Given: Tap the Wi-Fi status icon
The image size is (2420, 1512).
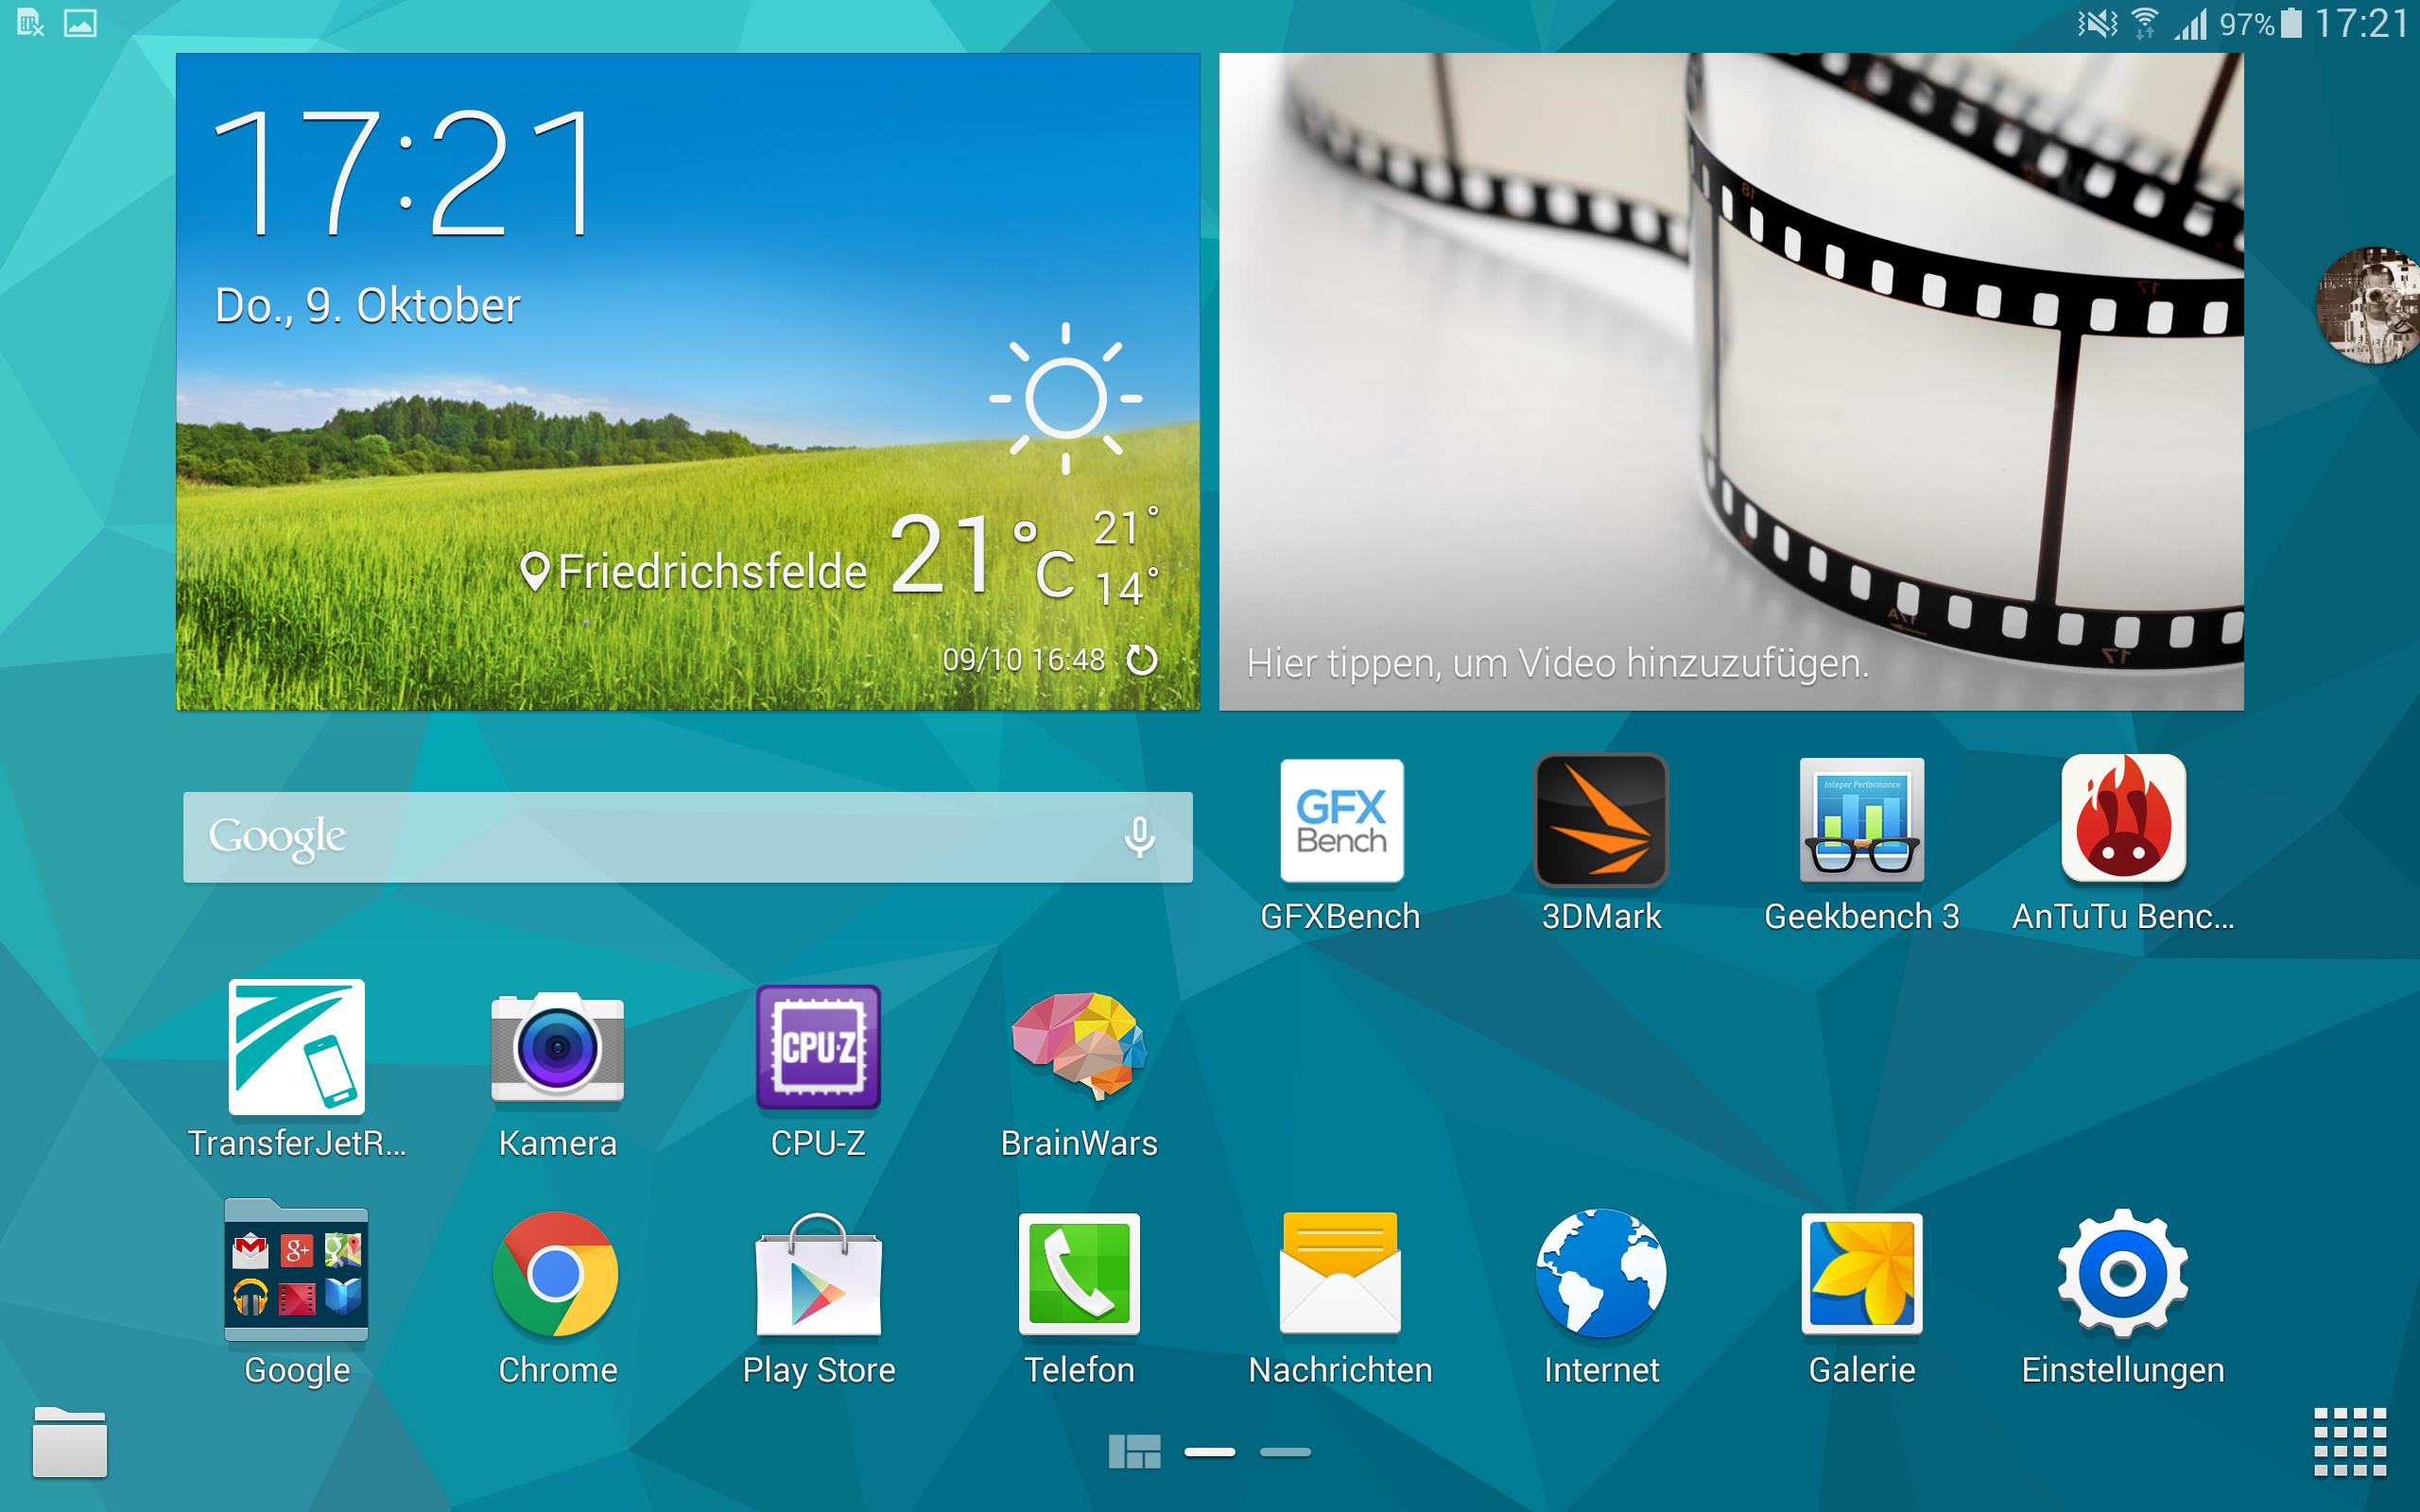Looking at the screenshot, I should tap(2144, 23).
